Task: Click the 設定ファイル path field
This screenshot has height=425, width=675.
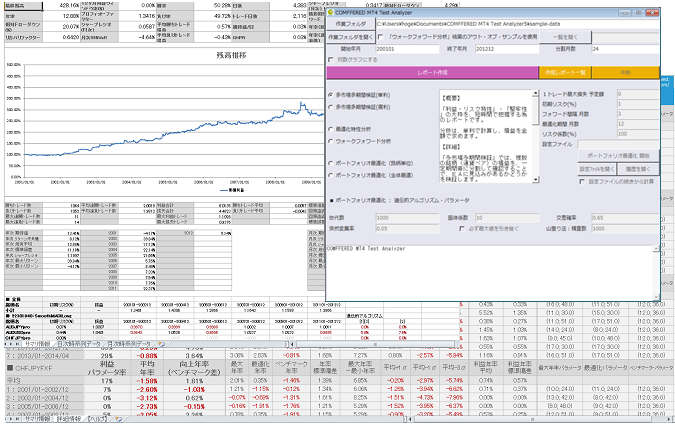Action: pos(618,144)
